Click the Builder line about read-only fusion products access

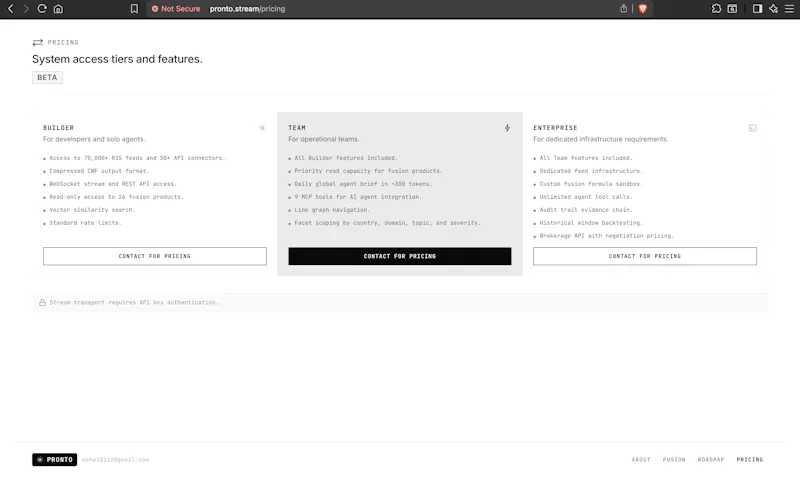coord(116,197)
